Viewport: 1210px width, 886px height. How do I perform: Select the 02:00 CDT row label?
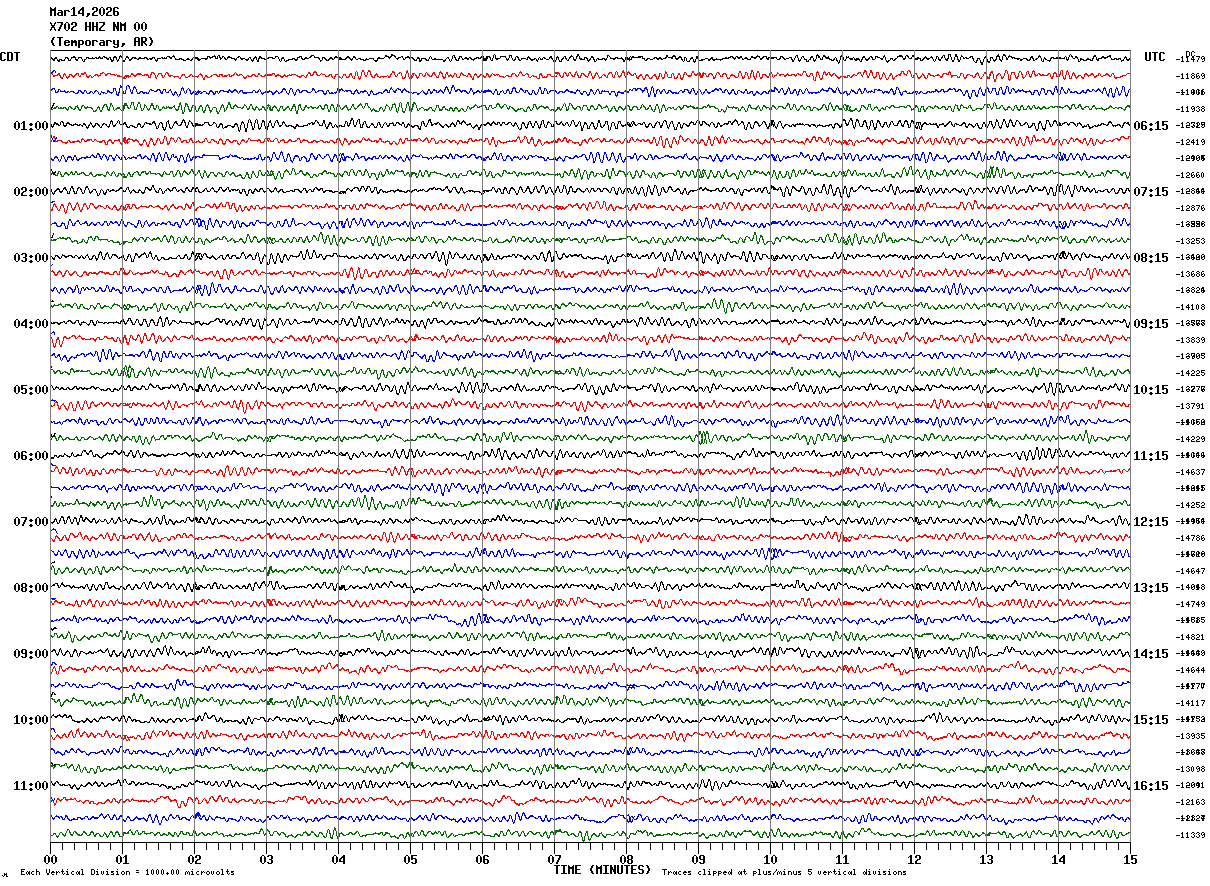click(31, 192)
